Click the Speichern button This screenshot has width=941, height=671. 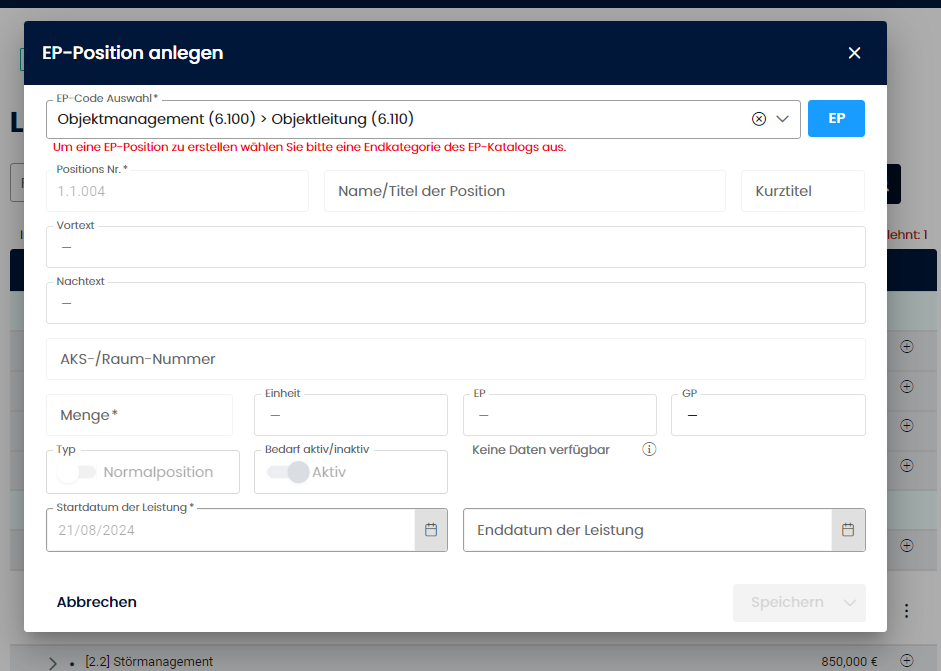point(787,602)
